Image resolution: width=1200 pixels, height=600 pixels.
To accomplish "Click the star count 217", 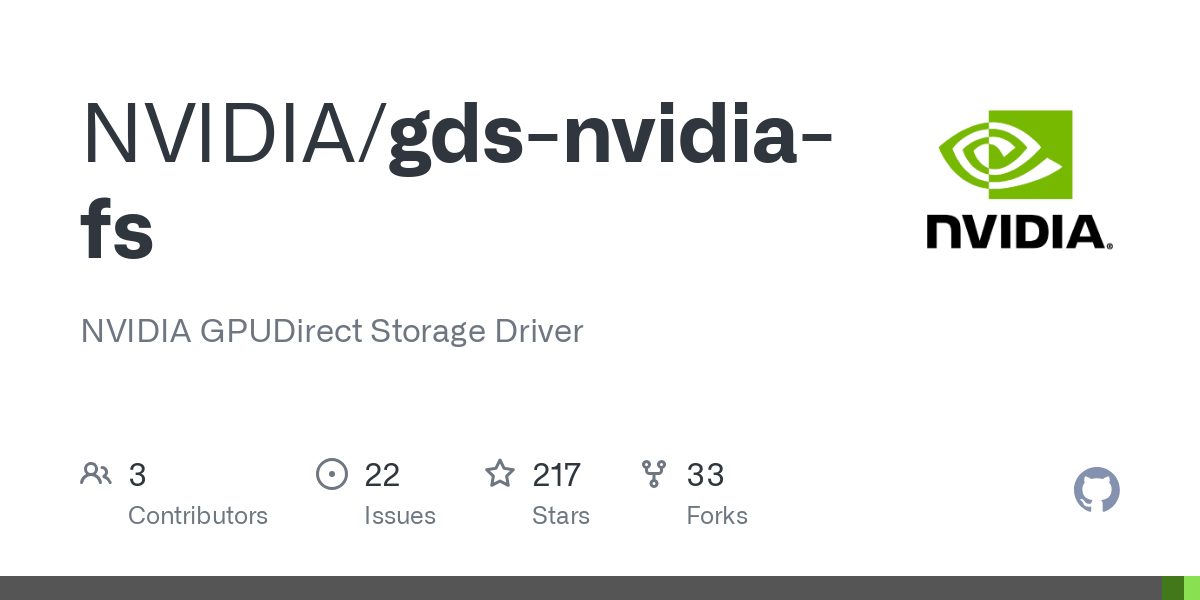I will pyautogui.click(x=556, y=474).
